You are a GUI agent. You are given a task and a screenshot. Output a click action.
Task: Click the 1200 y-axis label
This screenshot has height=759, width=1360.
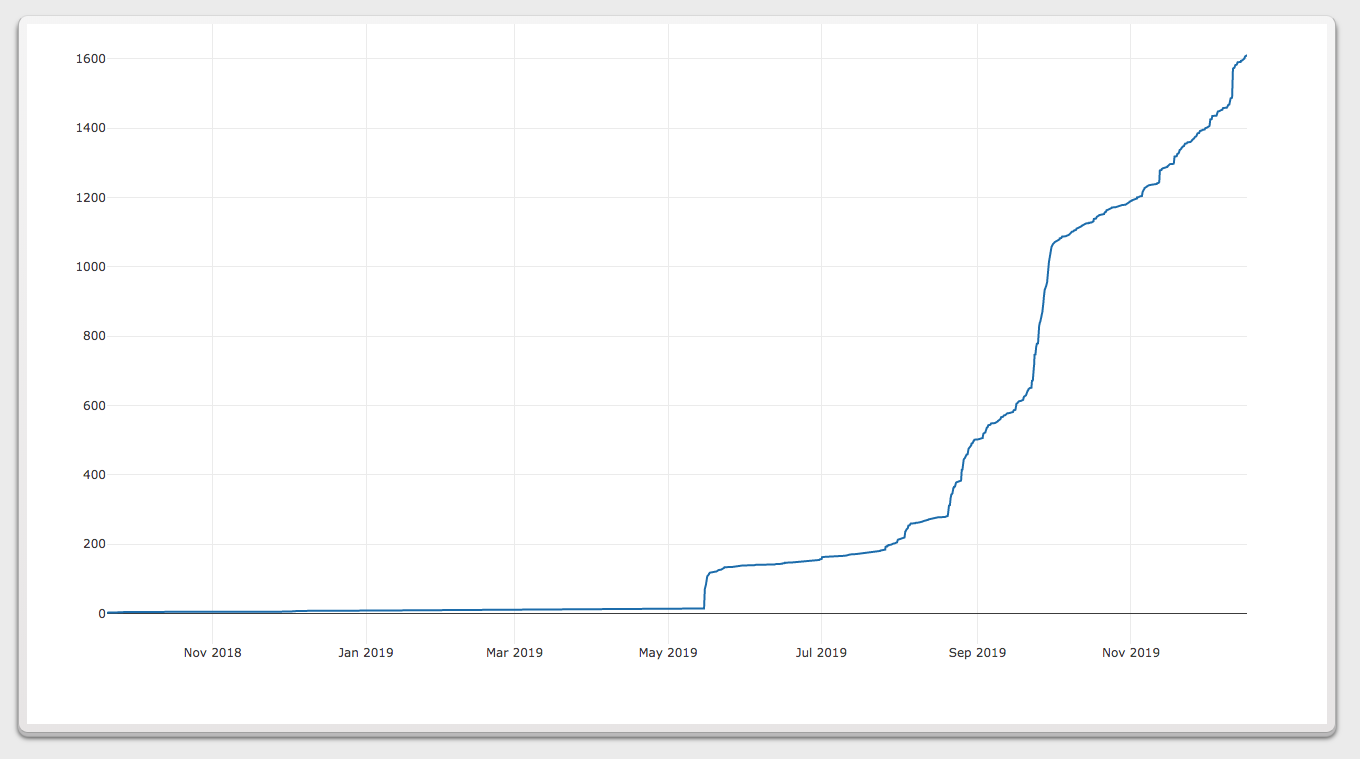91,197
